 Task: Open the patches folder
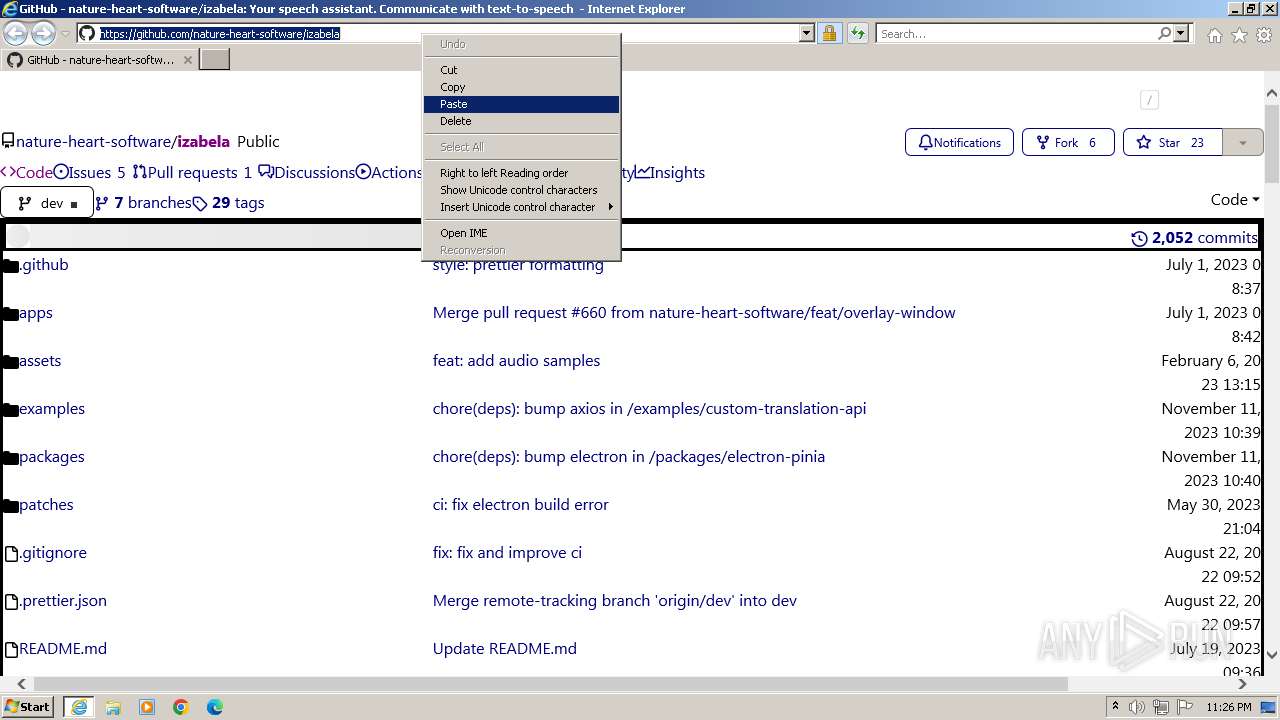(46, 504)
